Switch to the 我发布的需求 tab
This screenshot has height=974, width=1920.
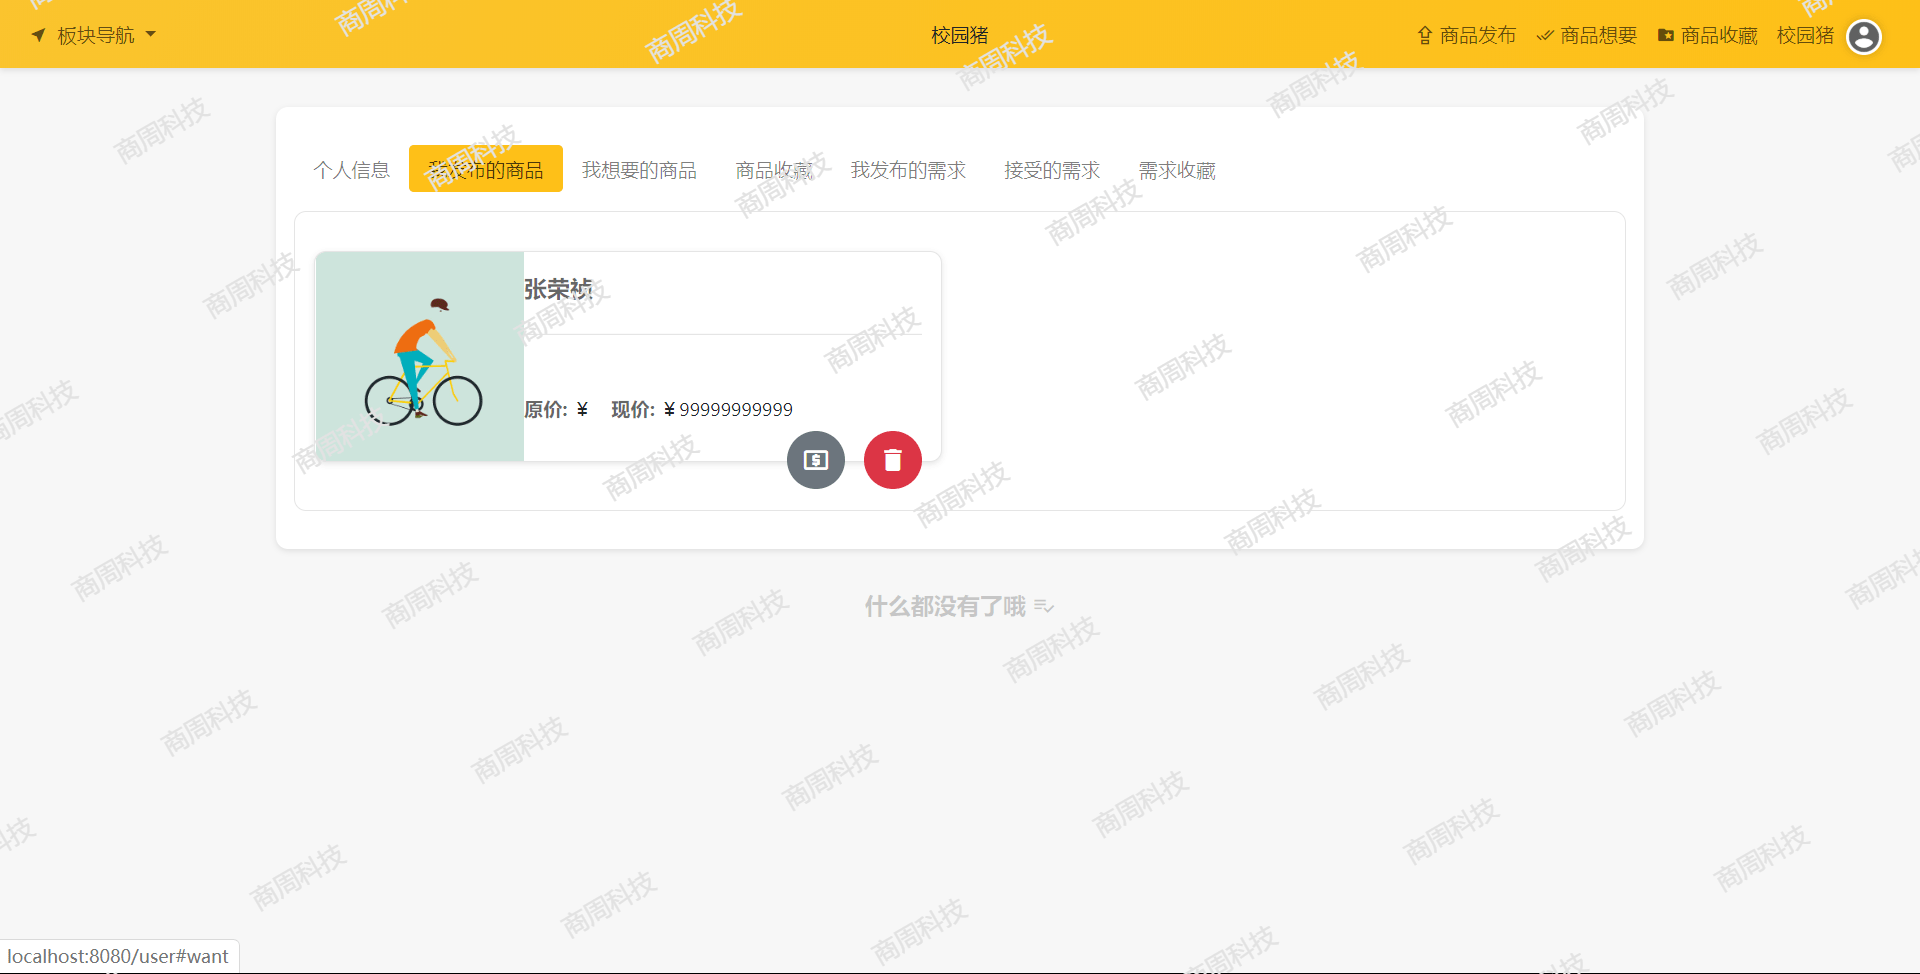point(908,170)
